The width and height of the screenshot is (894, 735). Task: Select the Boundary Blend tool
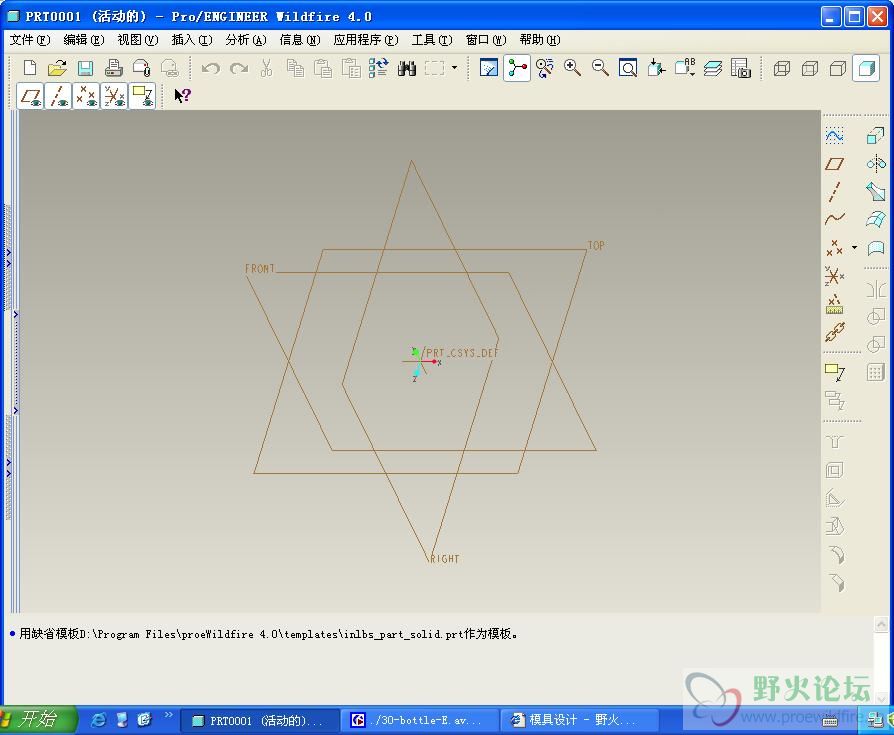coord(876,219)
